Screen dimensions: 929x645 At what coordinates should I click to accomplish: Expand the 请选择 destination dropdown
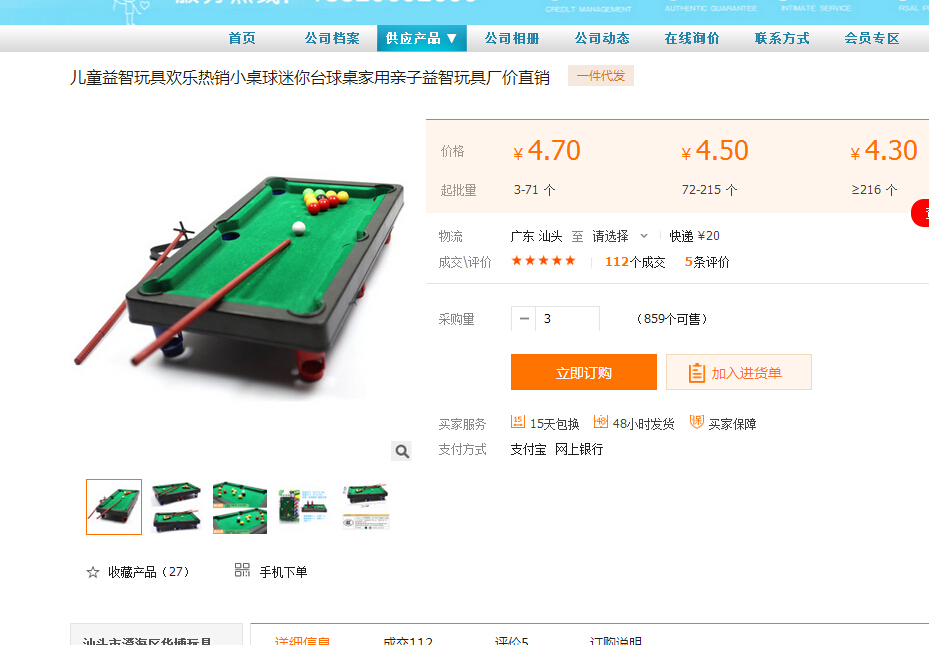coord(620,236)
